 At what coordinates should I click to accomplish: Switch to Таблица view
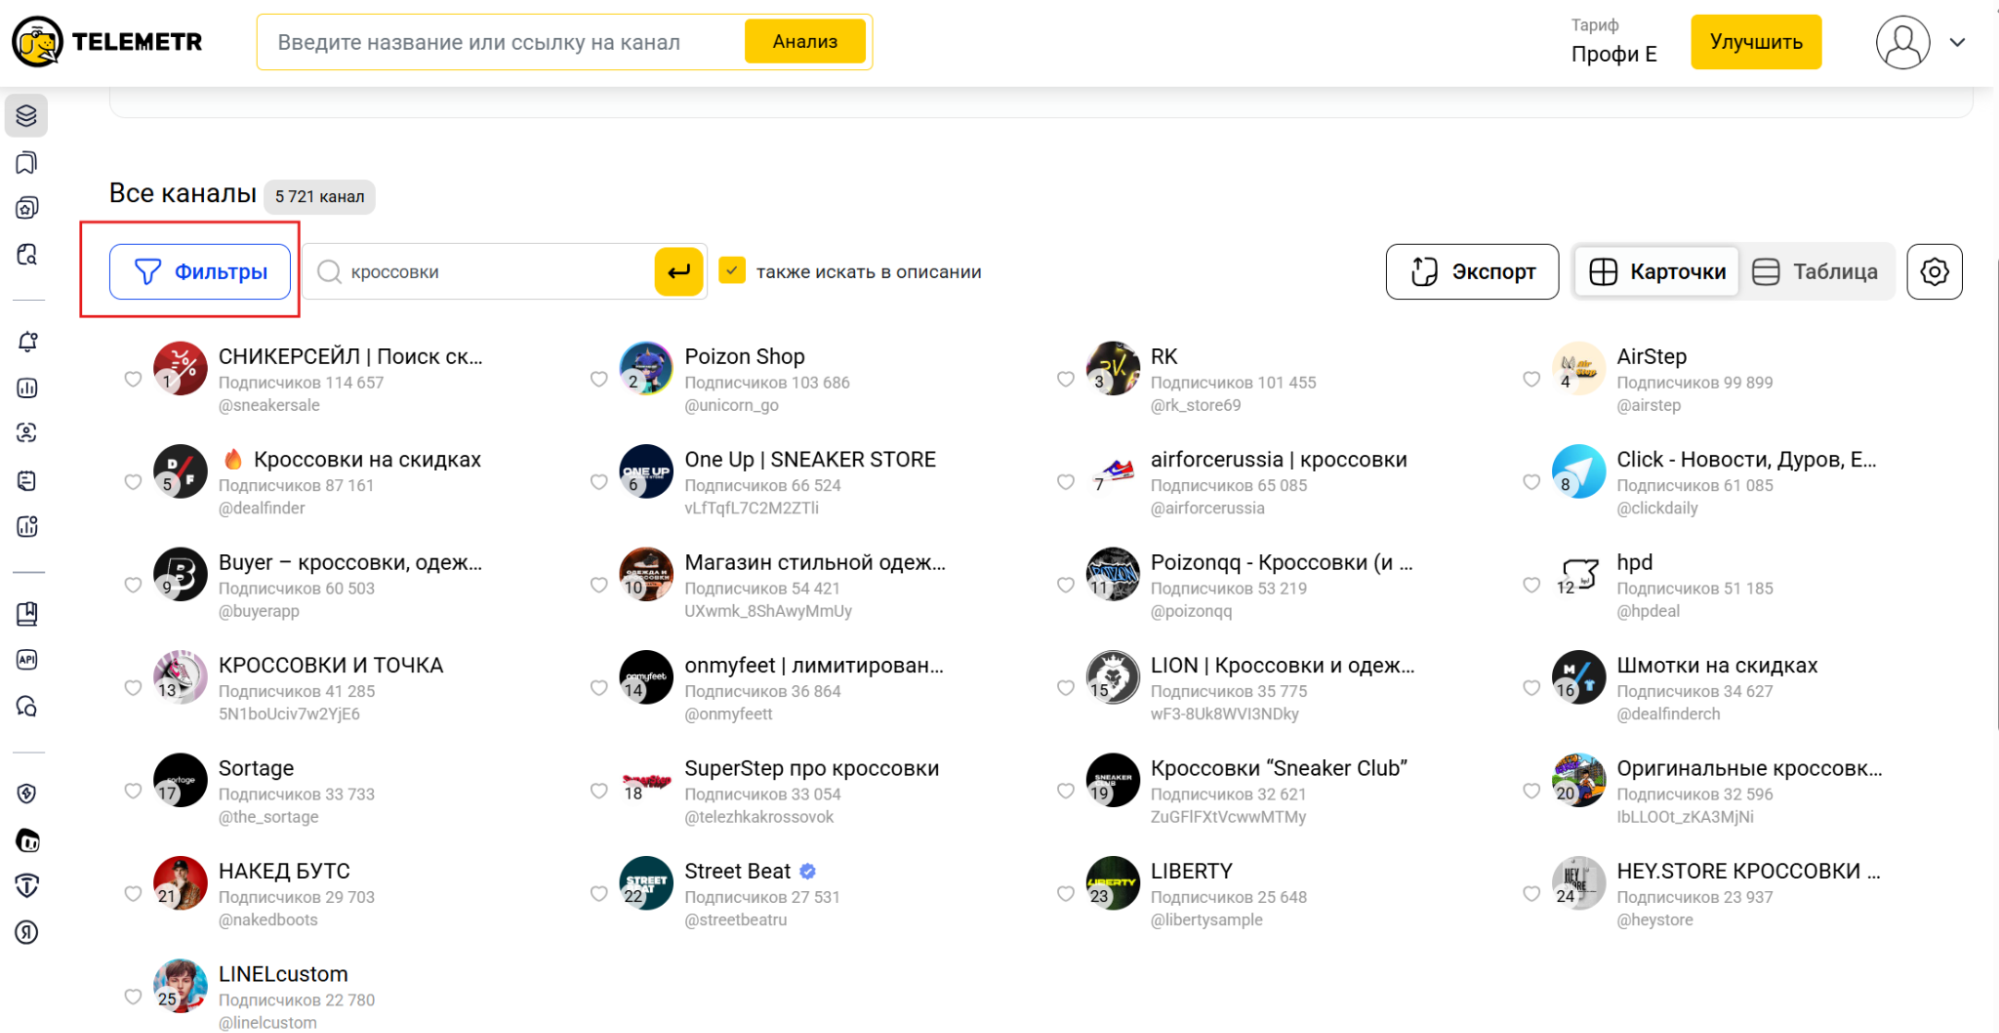[x=1815, y=272]
